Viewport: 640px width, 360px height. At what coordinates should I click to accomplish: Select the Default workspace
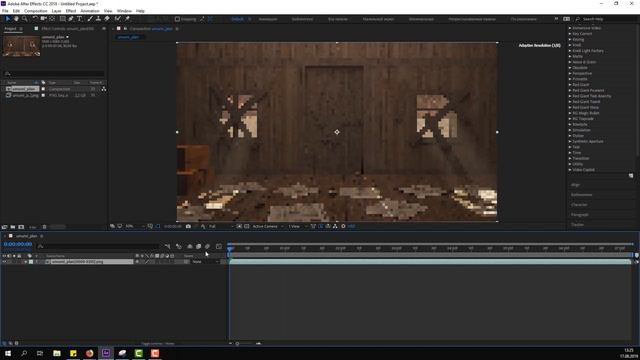(x=238, y=19)
